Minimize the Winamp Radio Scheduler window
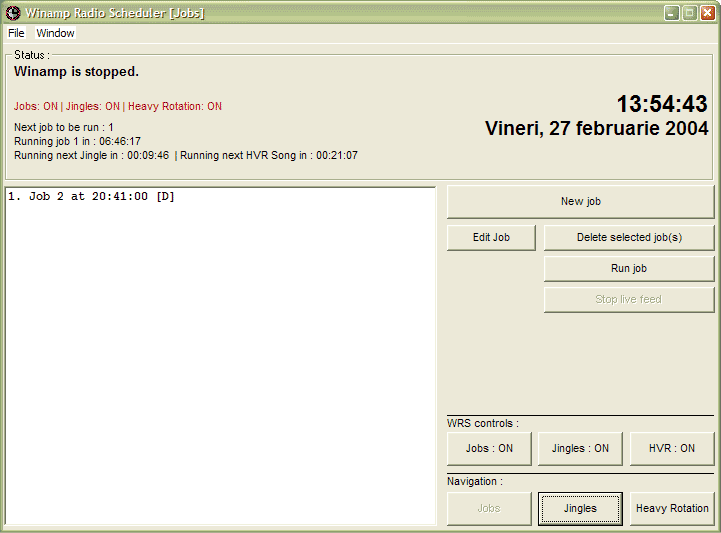Screen dimensions: 721x533 [672, 13]
